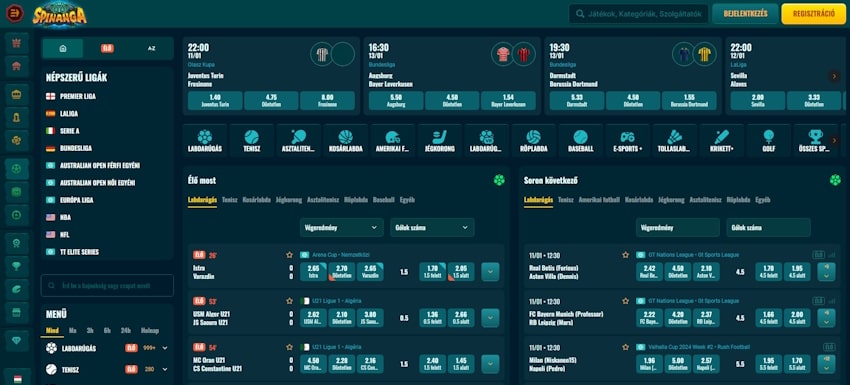
Task: Open the trophy icon in the left sidebar
Action: (16, 266)
